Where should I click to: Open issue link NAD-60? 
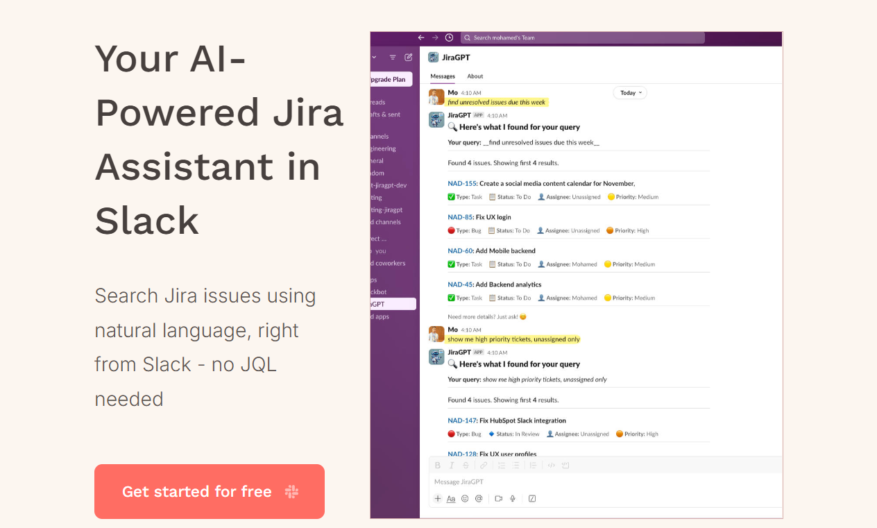coord(460,251)
